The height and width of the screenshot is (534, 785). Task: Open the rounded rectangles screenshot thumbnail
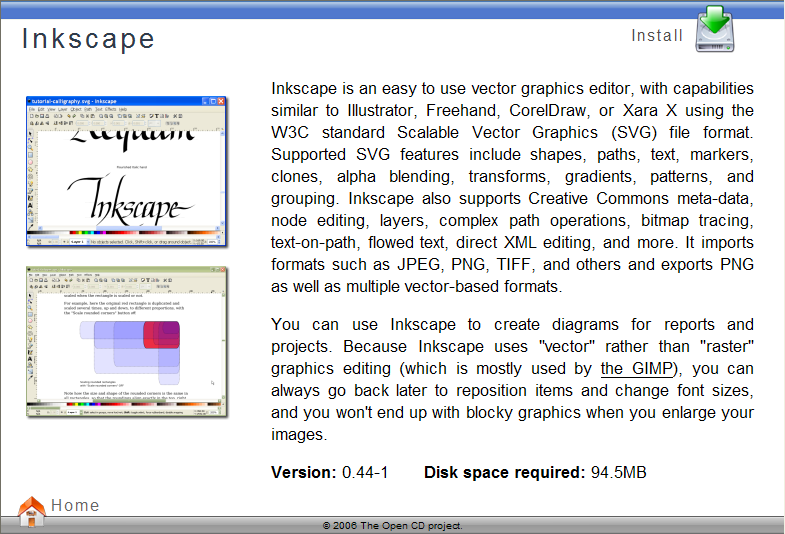click(x=127, y=342)
